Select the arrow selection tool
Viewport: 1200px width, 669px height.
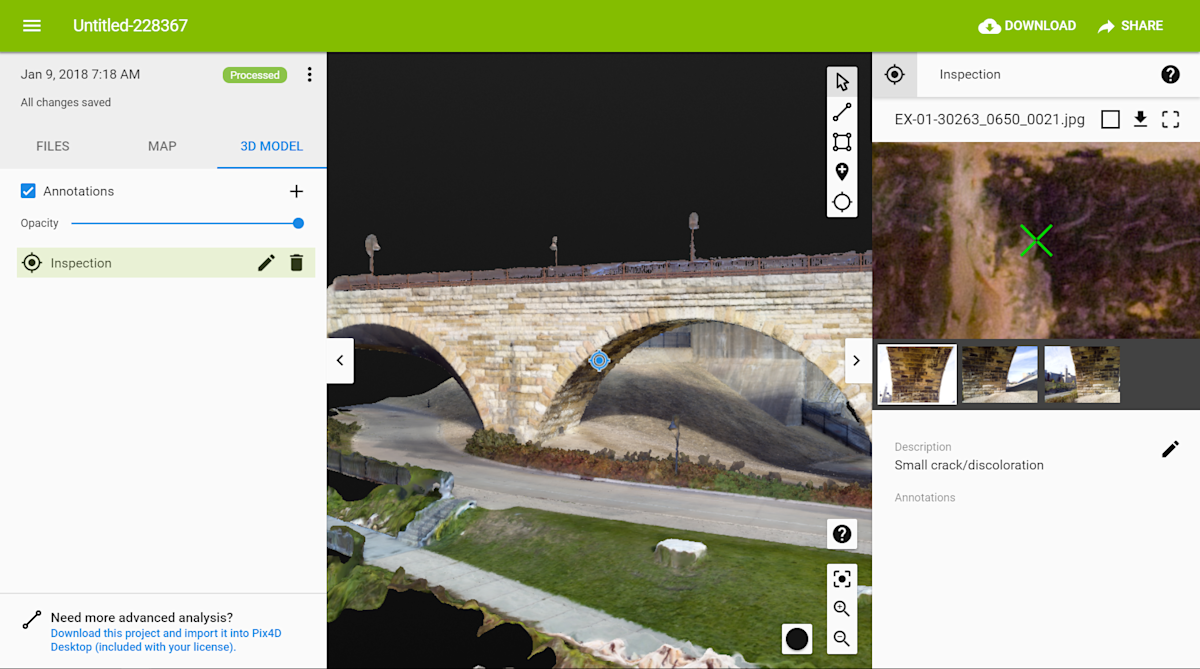point(841,81)
